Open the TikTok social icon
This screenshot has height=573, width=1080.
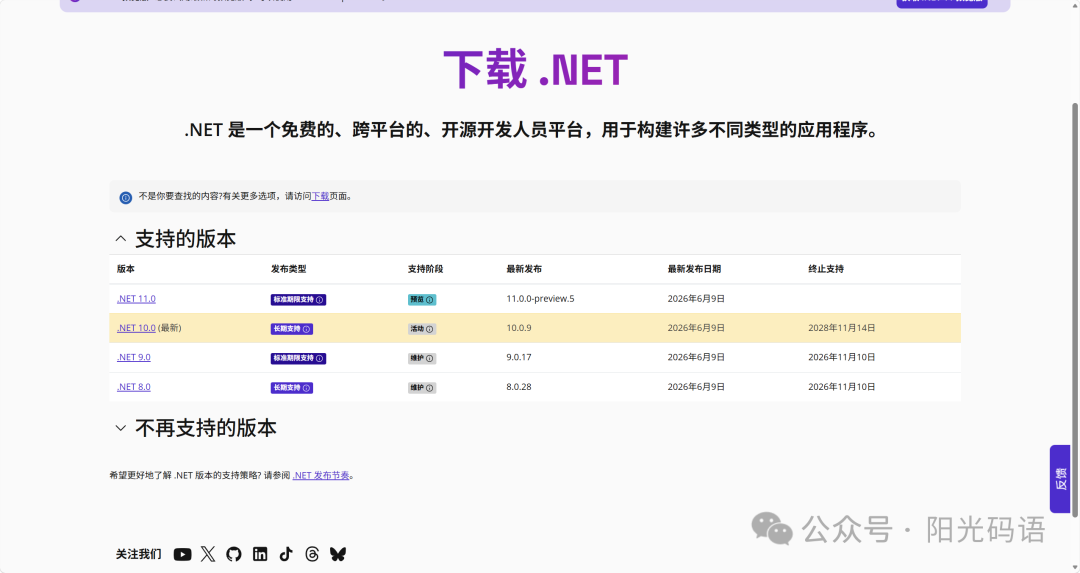pyautogui.click(x=286, y=554)
